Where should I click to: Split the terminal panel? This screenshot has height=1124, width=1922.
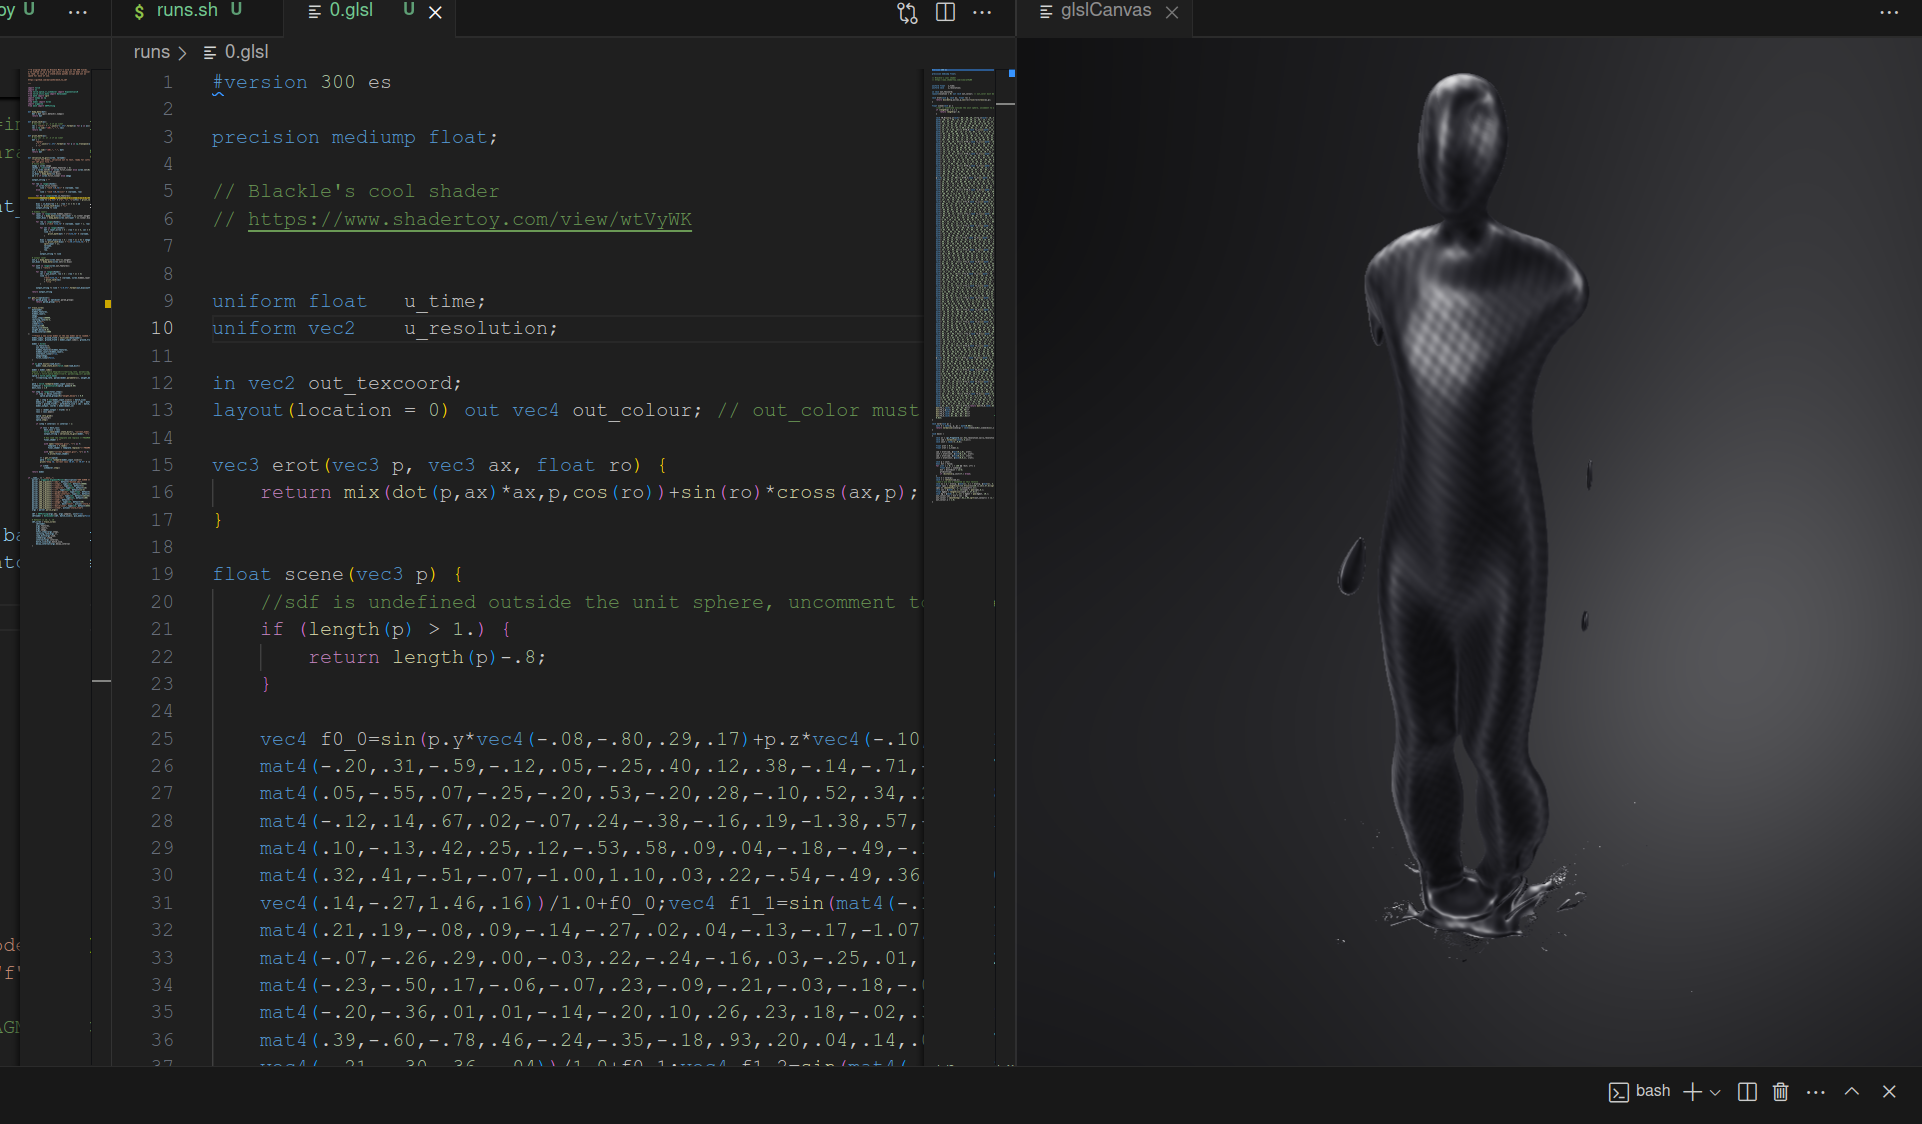[1747, 1091]
